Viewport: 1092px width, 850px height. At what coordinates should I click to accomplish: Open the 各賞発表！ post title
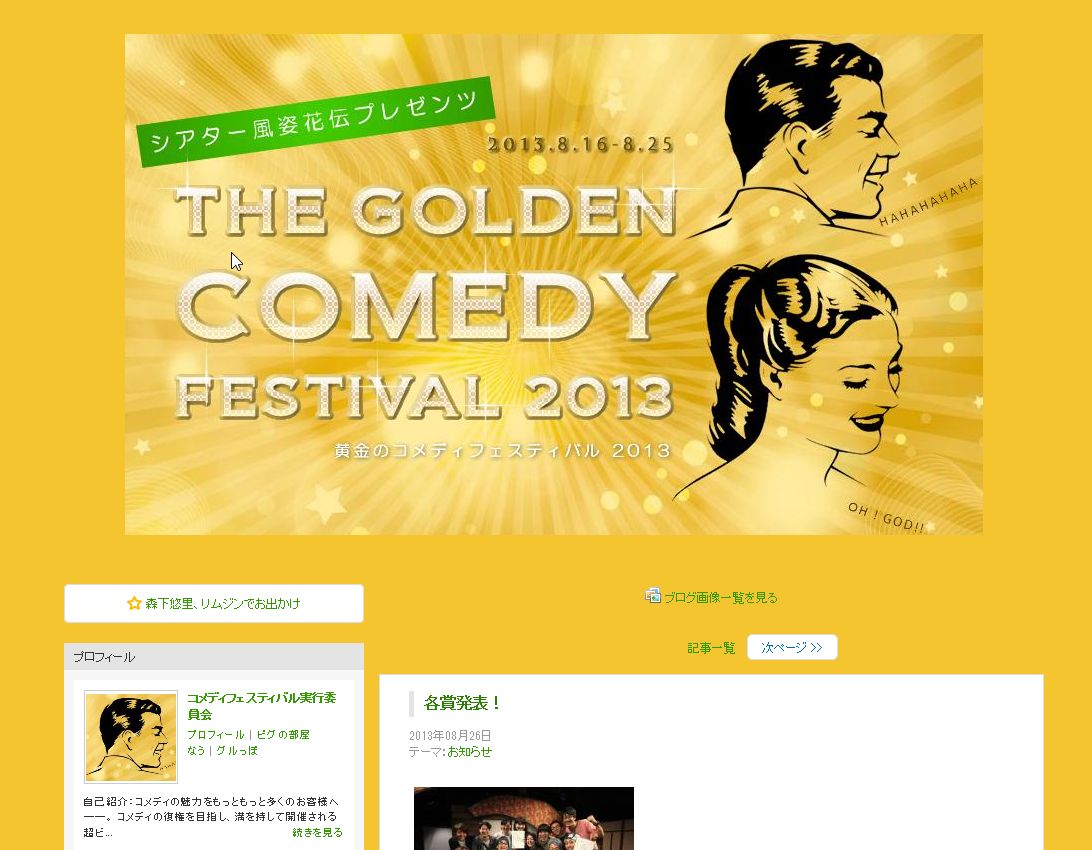tap(462, 703)
